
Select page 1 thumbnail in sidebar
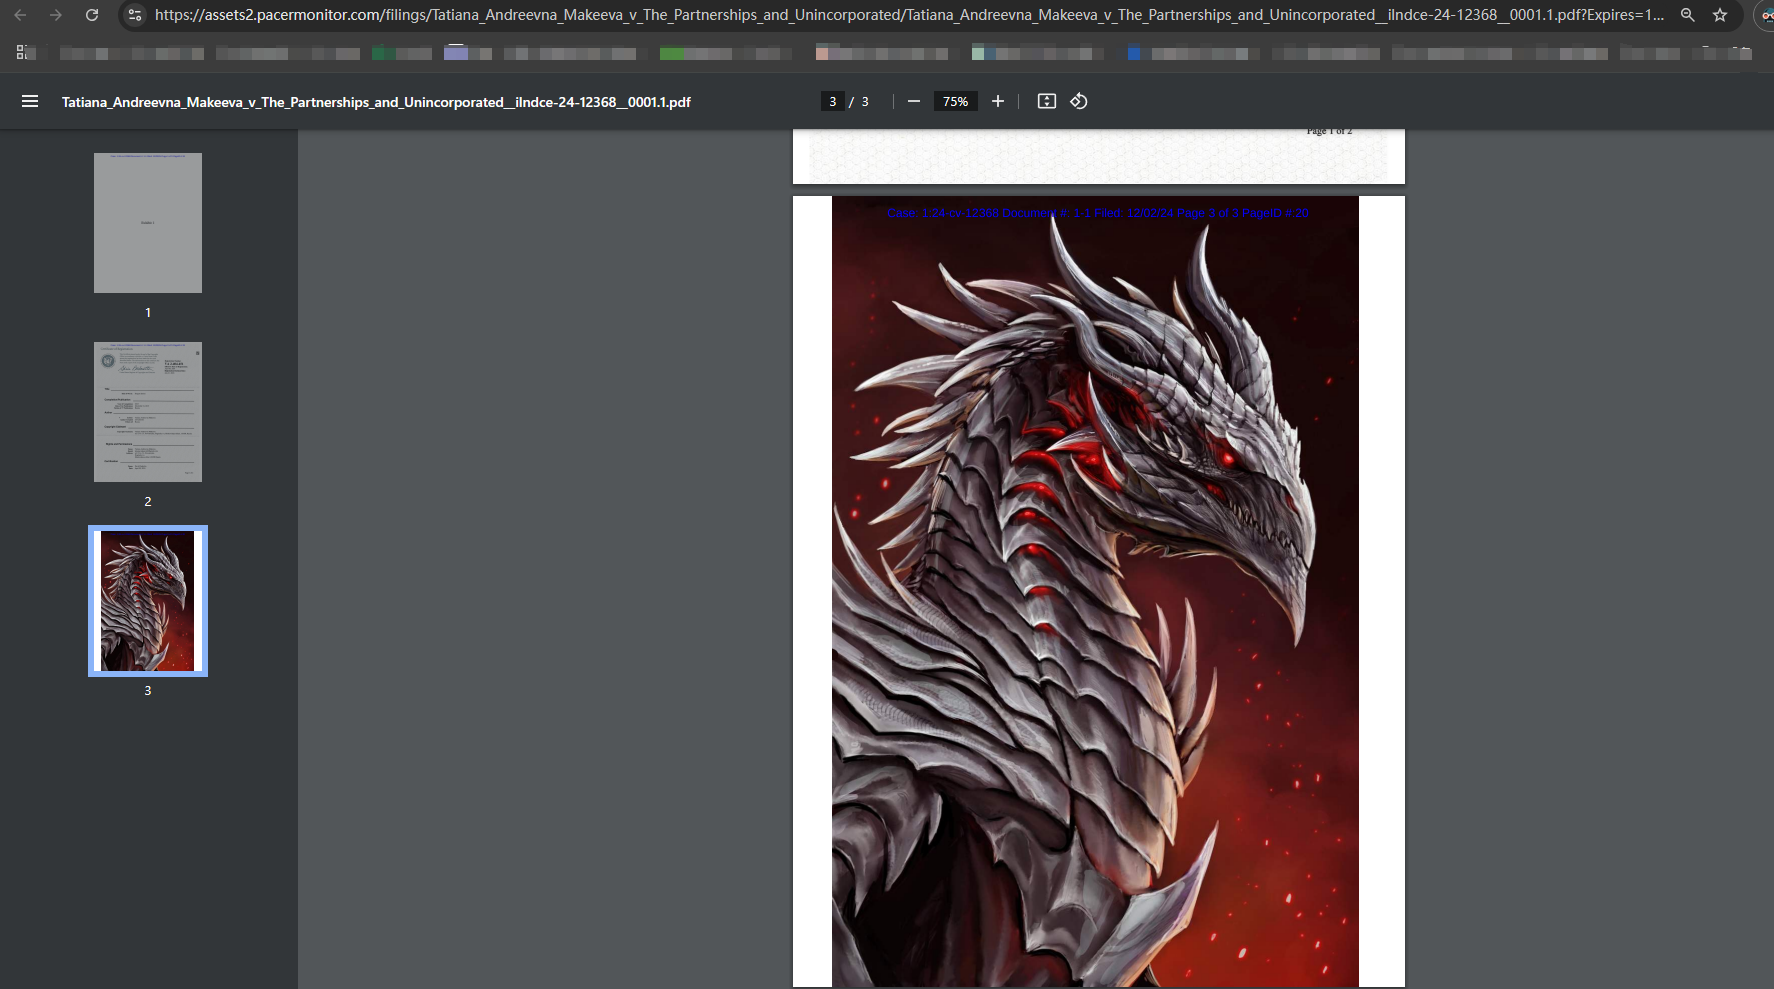(148, 223)
